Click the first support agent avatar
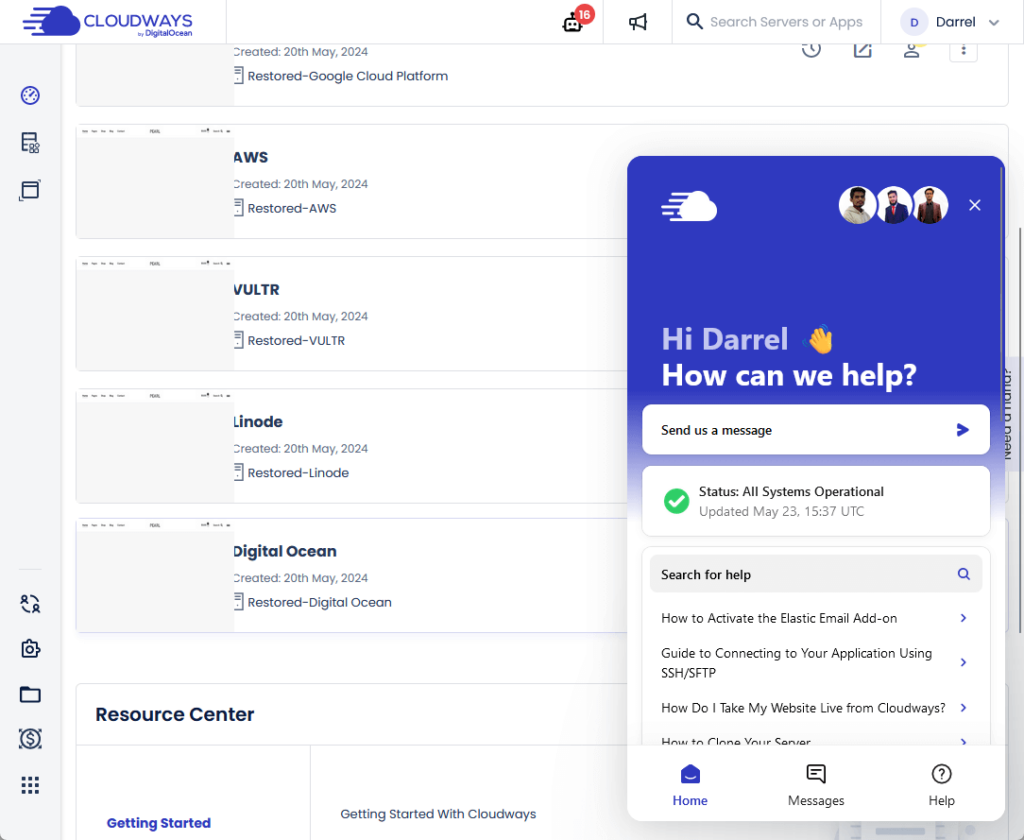 click(x=857, y=205)
